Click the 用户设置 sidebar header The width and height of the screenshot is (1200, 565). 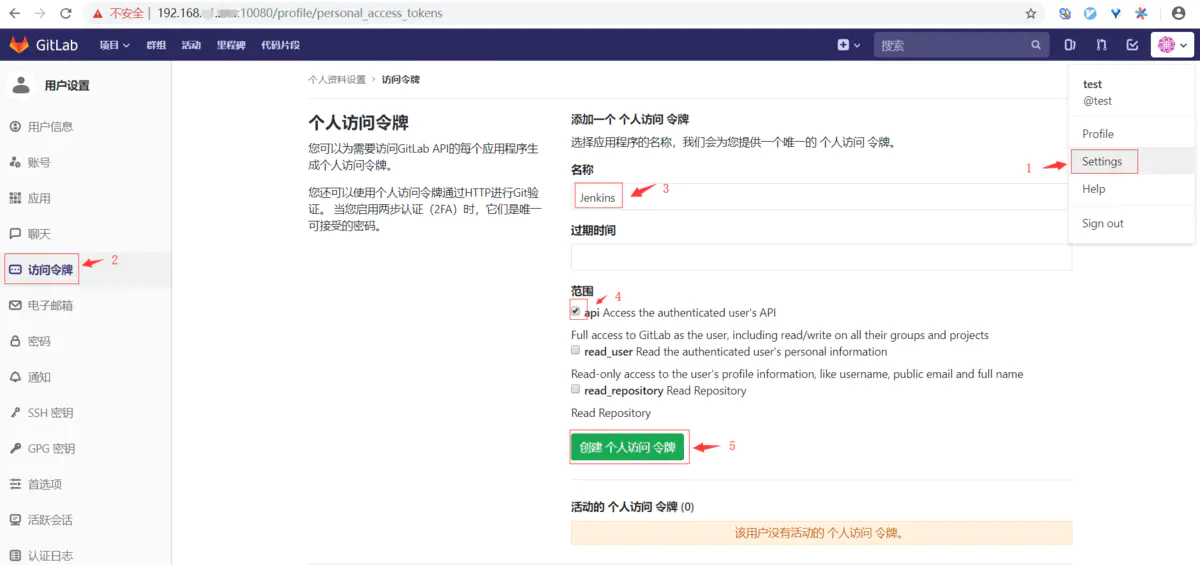click(x=67, y=86)
